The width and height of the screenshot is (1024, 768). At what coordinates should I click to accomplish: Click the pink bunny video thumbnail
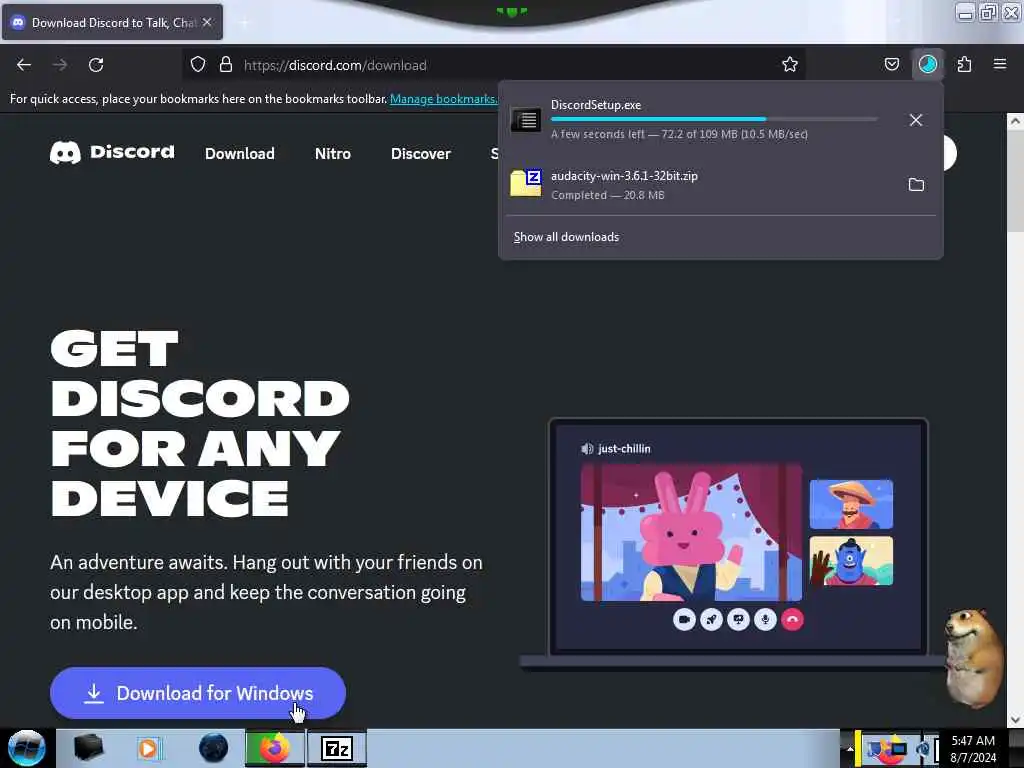(x=691, y=533)
